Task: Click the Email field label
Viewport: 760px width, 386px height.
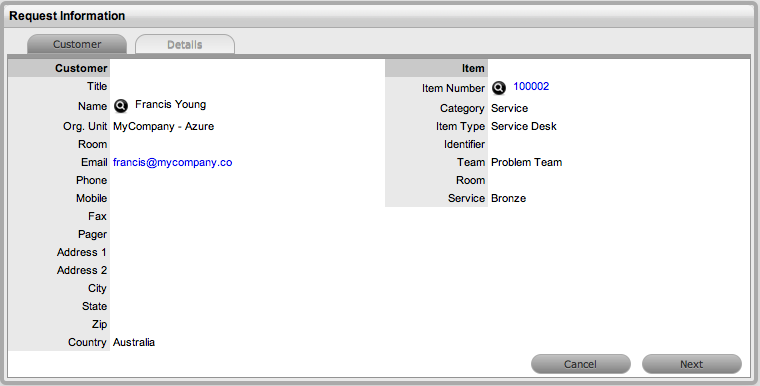Action: (x=94, y=162)
